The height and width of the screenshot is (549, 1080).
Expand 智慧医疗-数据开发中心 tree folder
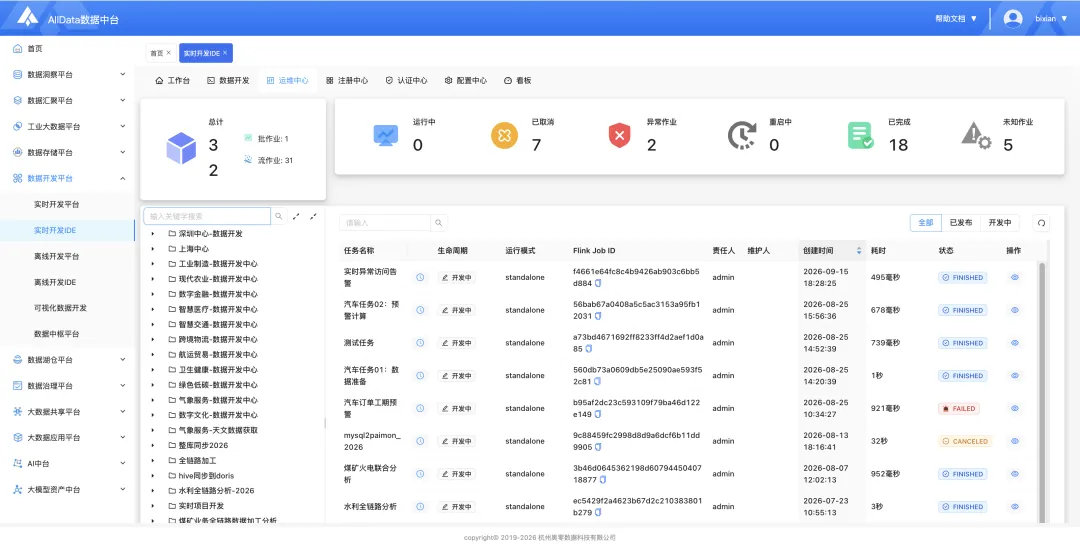tap(153, 309)
